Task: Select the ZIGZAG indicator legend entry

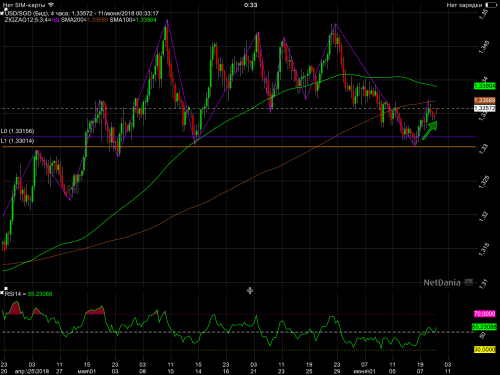Action: tap(32, 20)
